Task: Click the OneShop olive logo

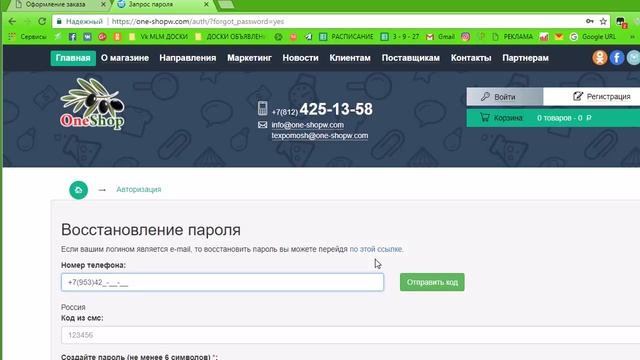Action: (92, 104)
